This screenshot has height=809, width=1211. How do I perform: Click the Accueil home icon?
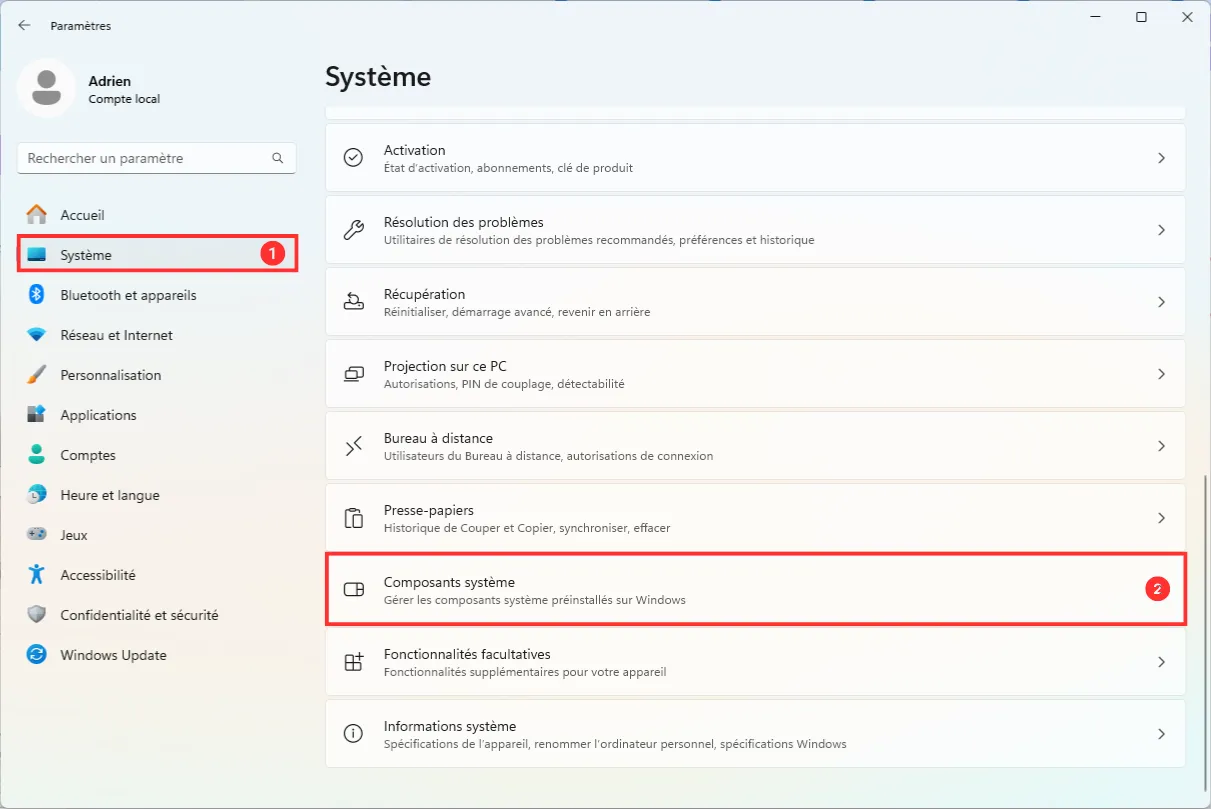pos(37,215)
